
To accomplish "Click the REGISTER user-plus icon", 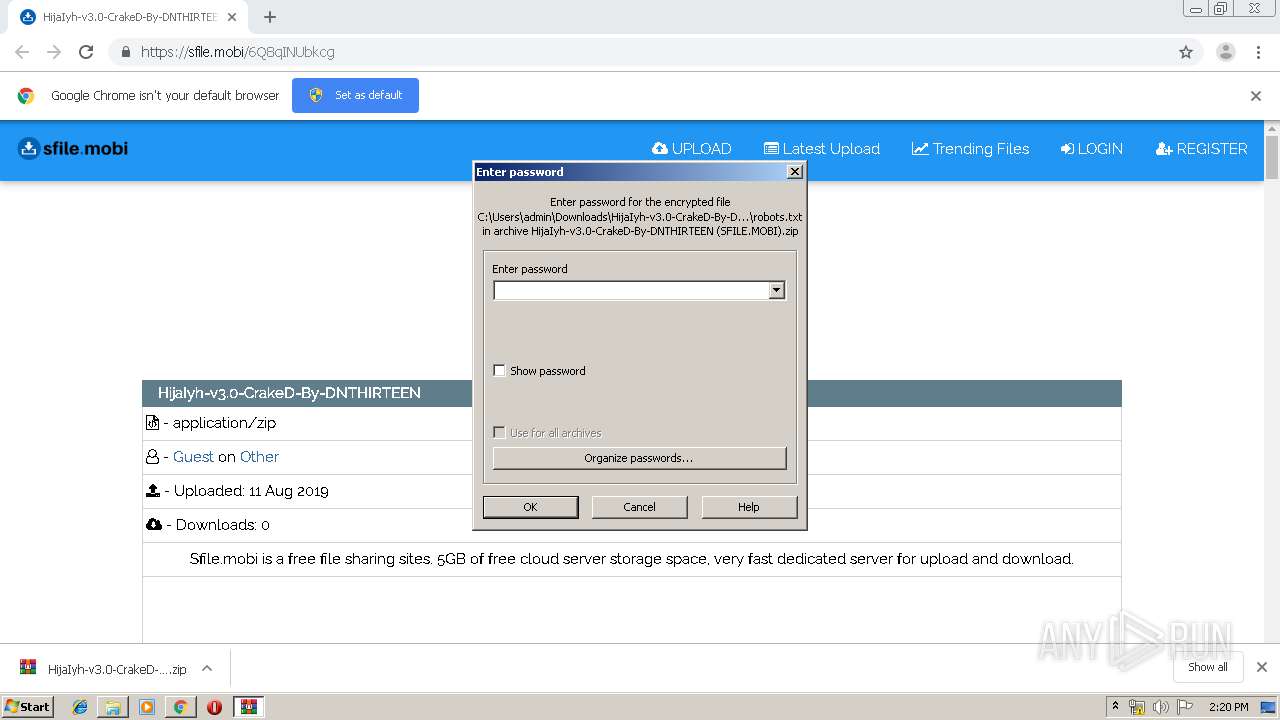I will pyautogui.click(x=1164, y=149).
